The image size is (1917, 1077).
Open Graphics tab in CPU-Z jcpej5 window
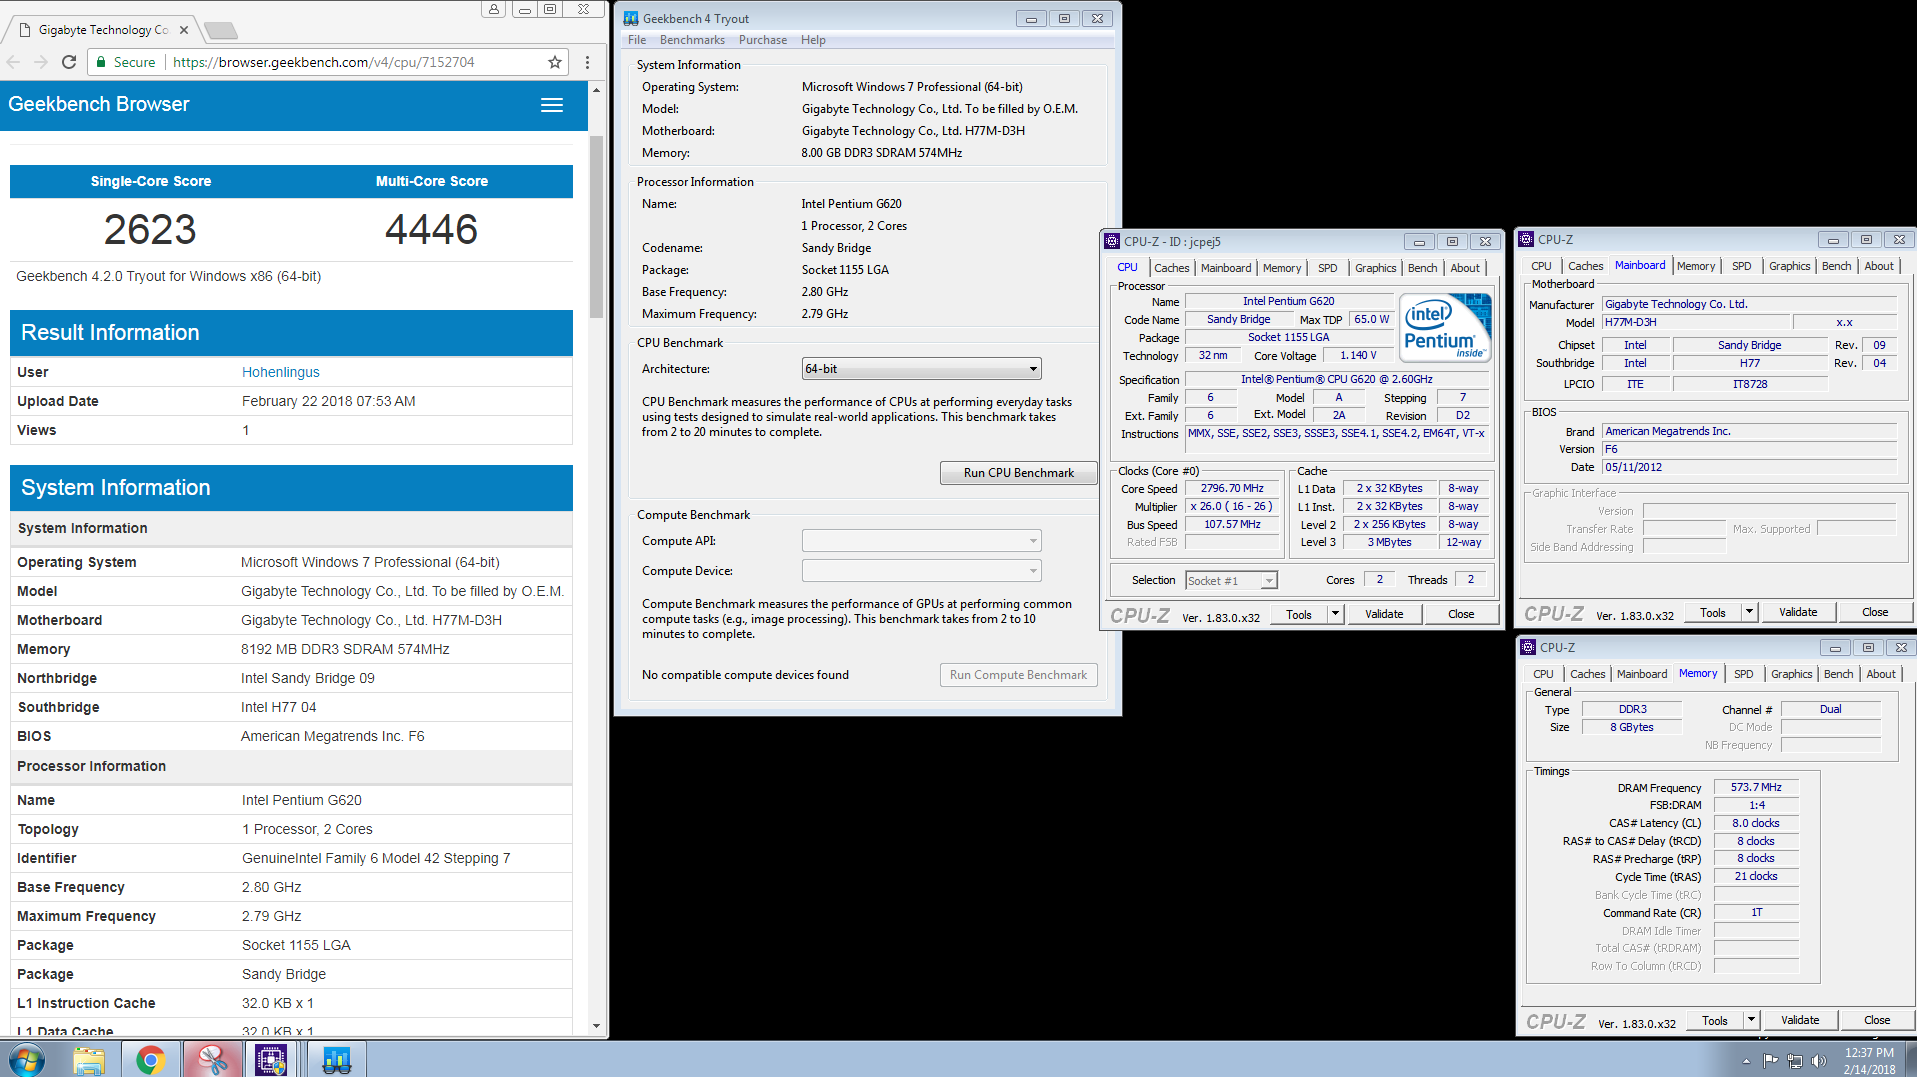coord(1375,268)
